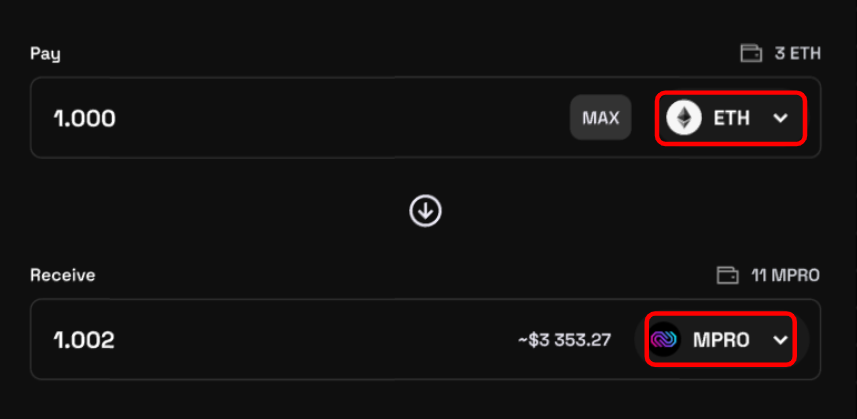Image resolution: width=857 pixels, height=419 pixels.
Task: Click the Pay section label
Action: (45, 54)
